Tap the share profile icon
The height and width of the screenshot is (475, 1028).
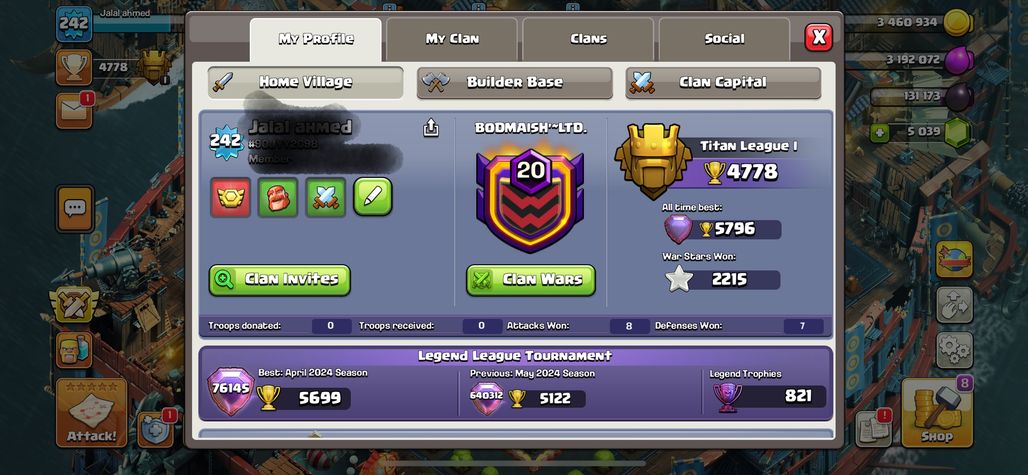[x=431, y=127]
